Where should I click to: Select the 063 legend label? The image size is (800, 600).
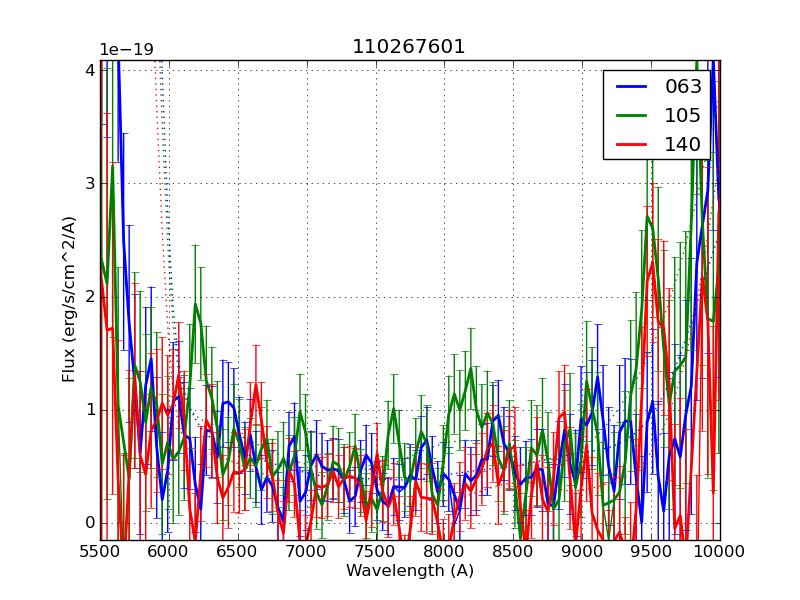click(683, 87)
